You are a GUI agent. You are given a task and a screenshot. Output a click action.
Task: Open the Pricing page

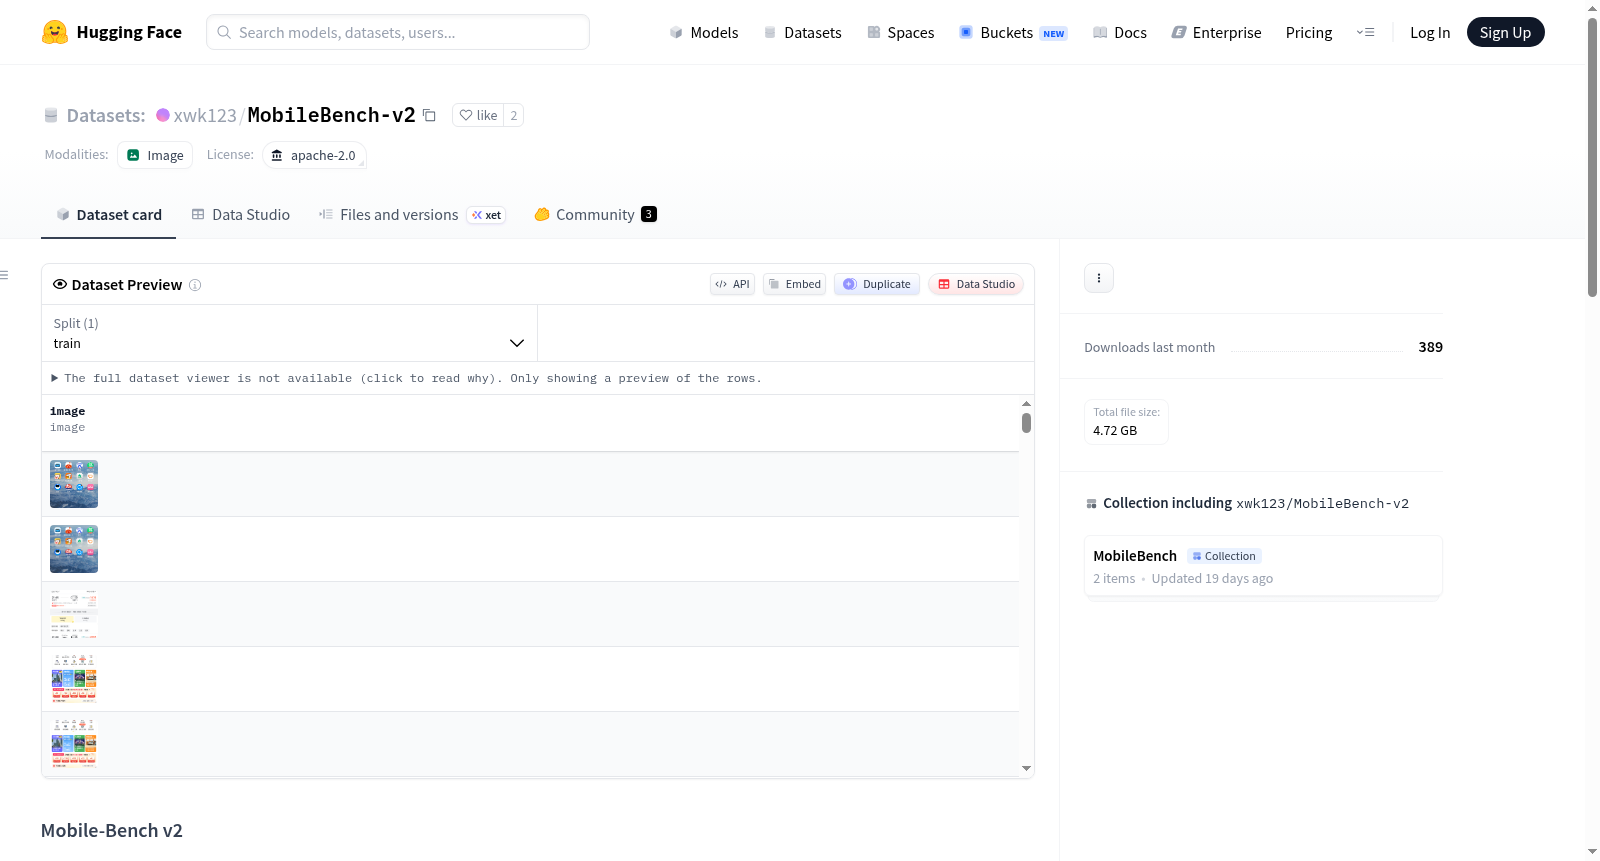1309,32
